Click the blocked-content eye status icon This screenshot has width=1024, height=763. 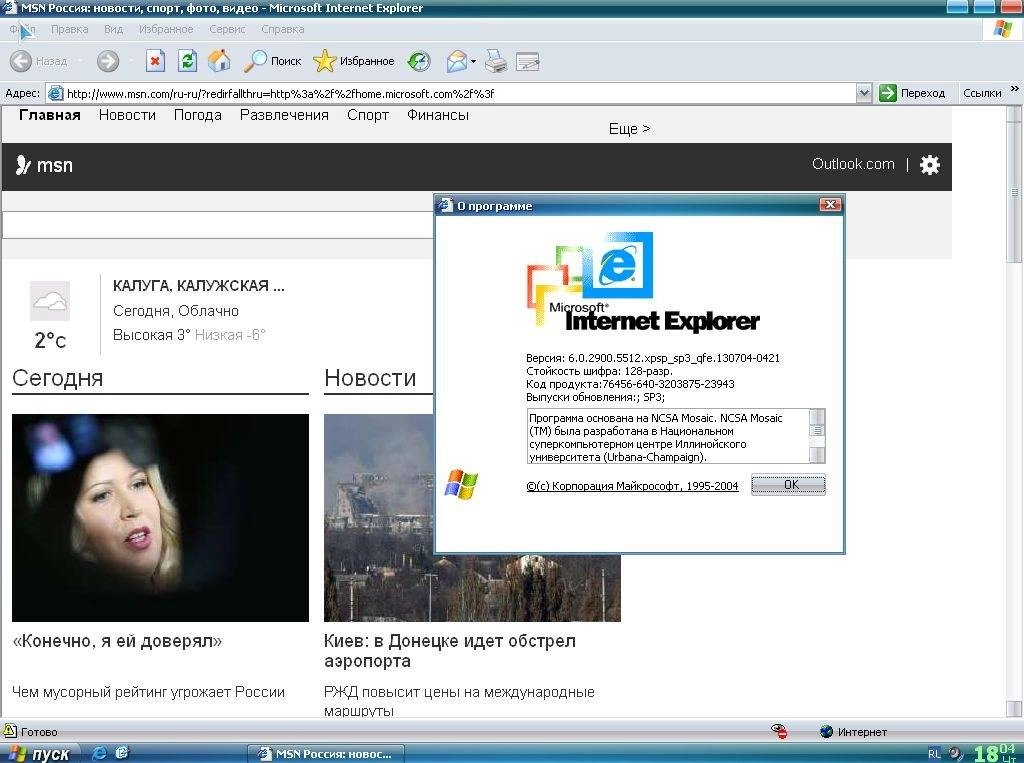coord(778,731)
